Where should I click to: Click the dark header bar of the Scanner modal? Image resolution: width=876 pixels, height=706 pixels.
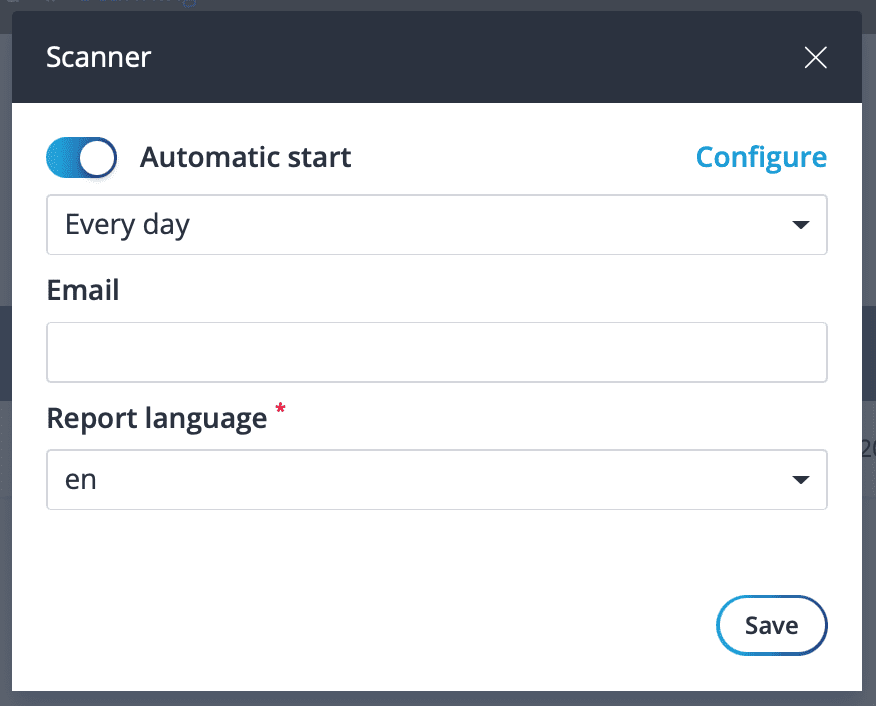436,57
